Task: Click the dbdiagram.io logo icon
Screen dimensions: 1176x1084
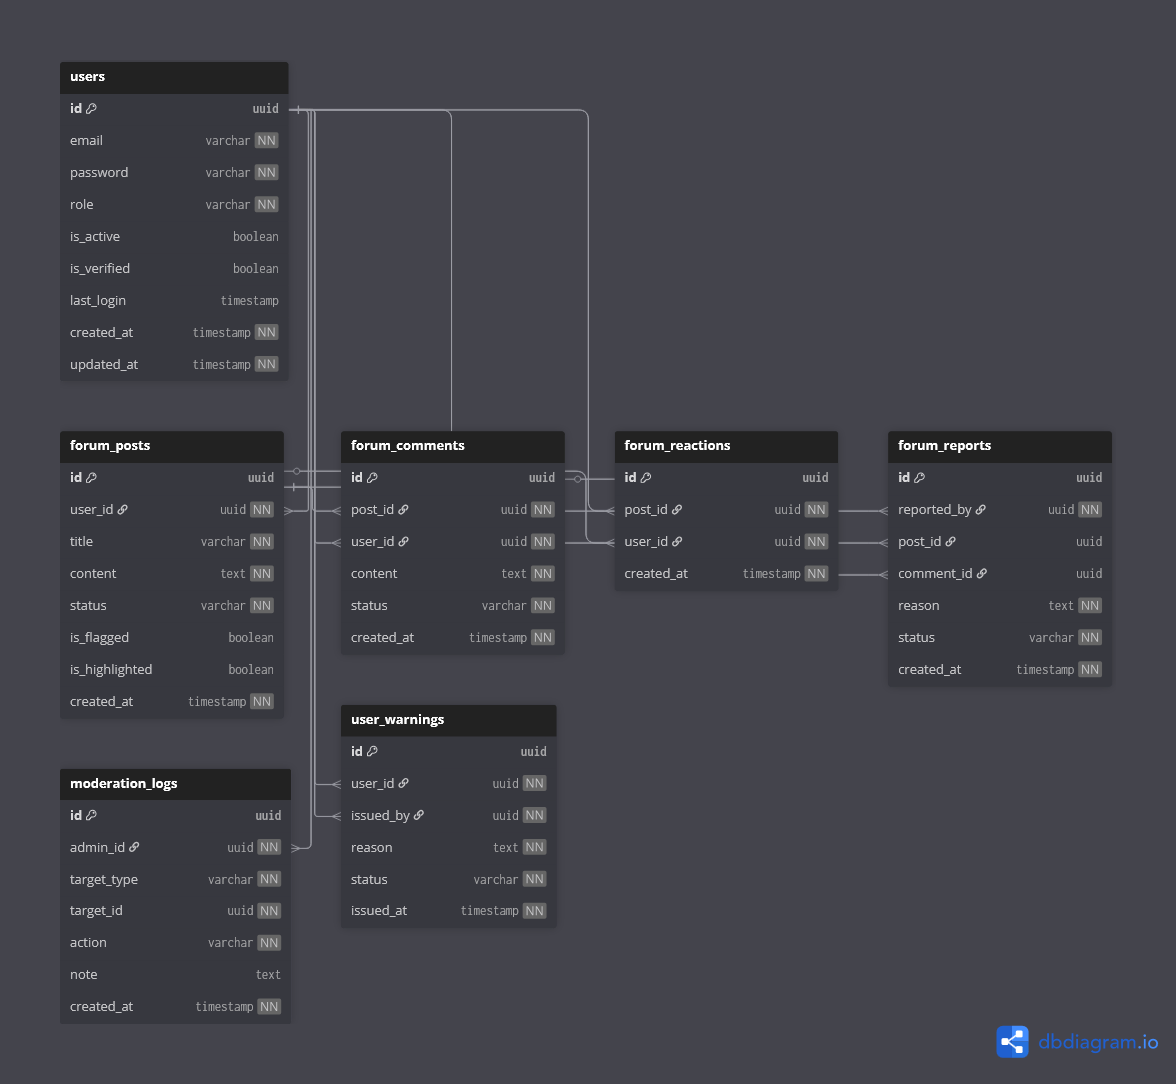Action: 1012,1041
